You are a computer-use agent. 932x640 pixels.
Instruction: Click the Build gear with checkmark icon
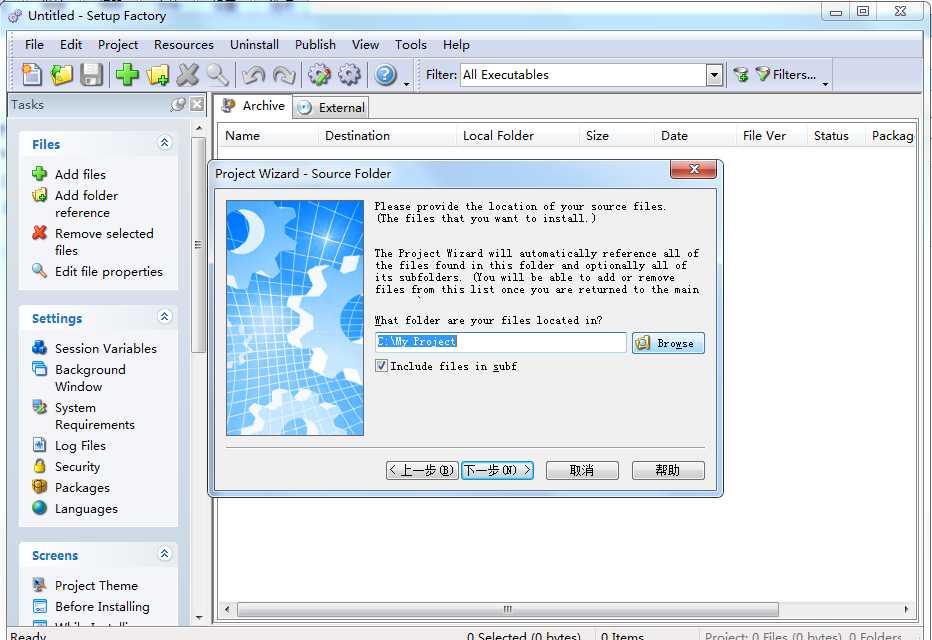point(319,75)
